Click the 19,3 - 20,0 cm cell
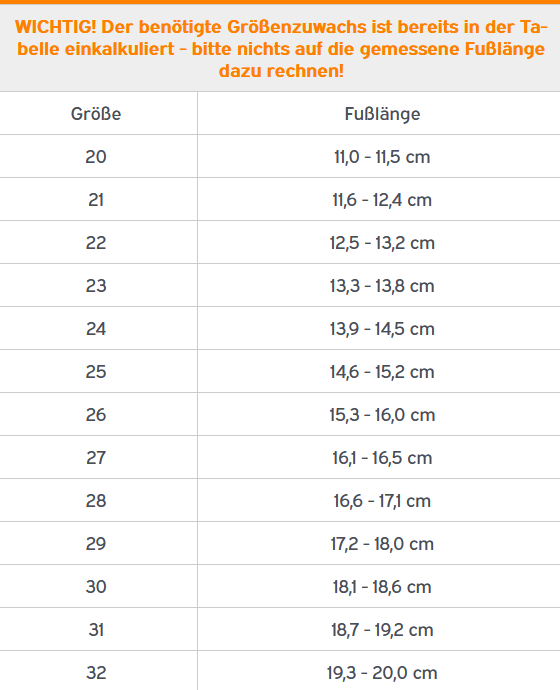Viewport: 560px width, 690px height. (x=382, y=673)
